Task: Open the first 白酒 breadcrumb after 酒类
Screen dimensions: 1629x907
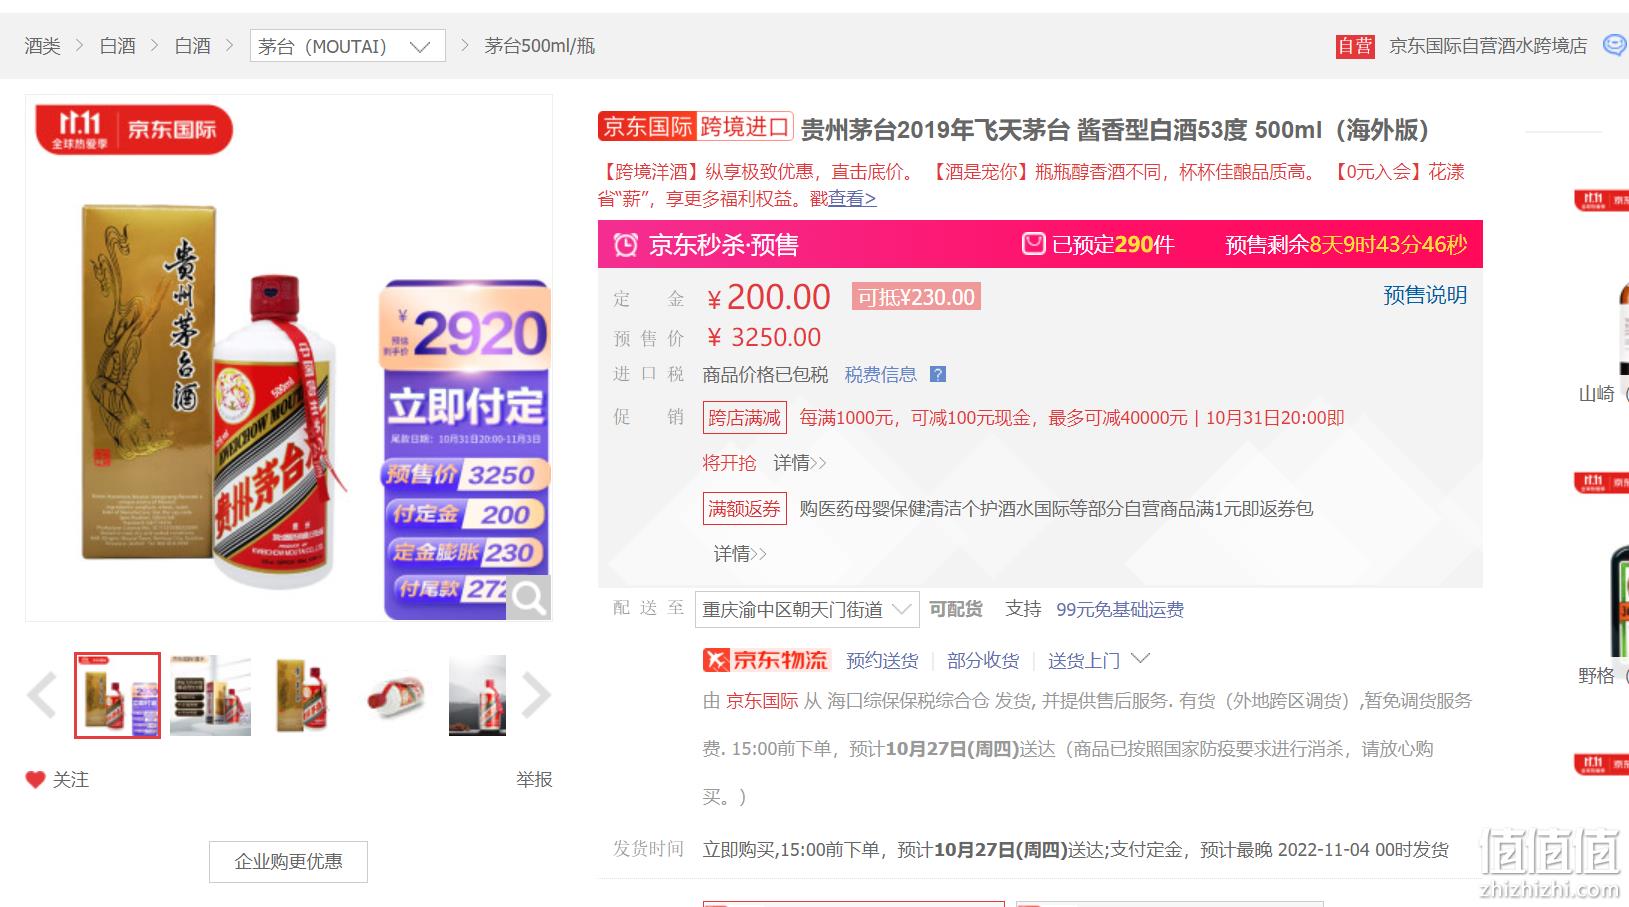Action: pos(118,46)
